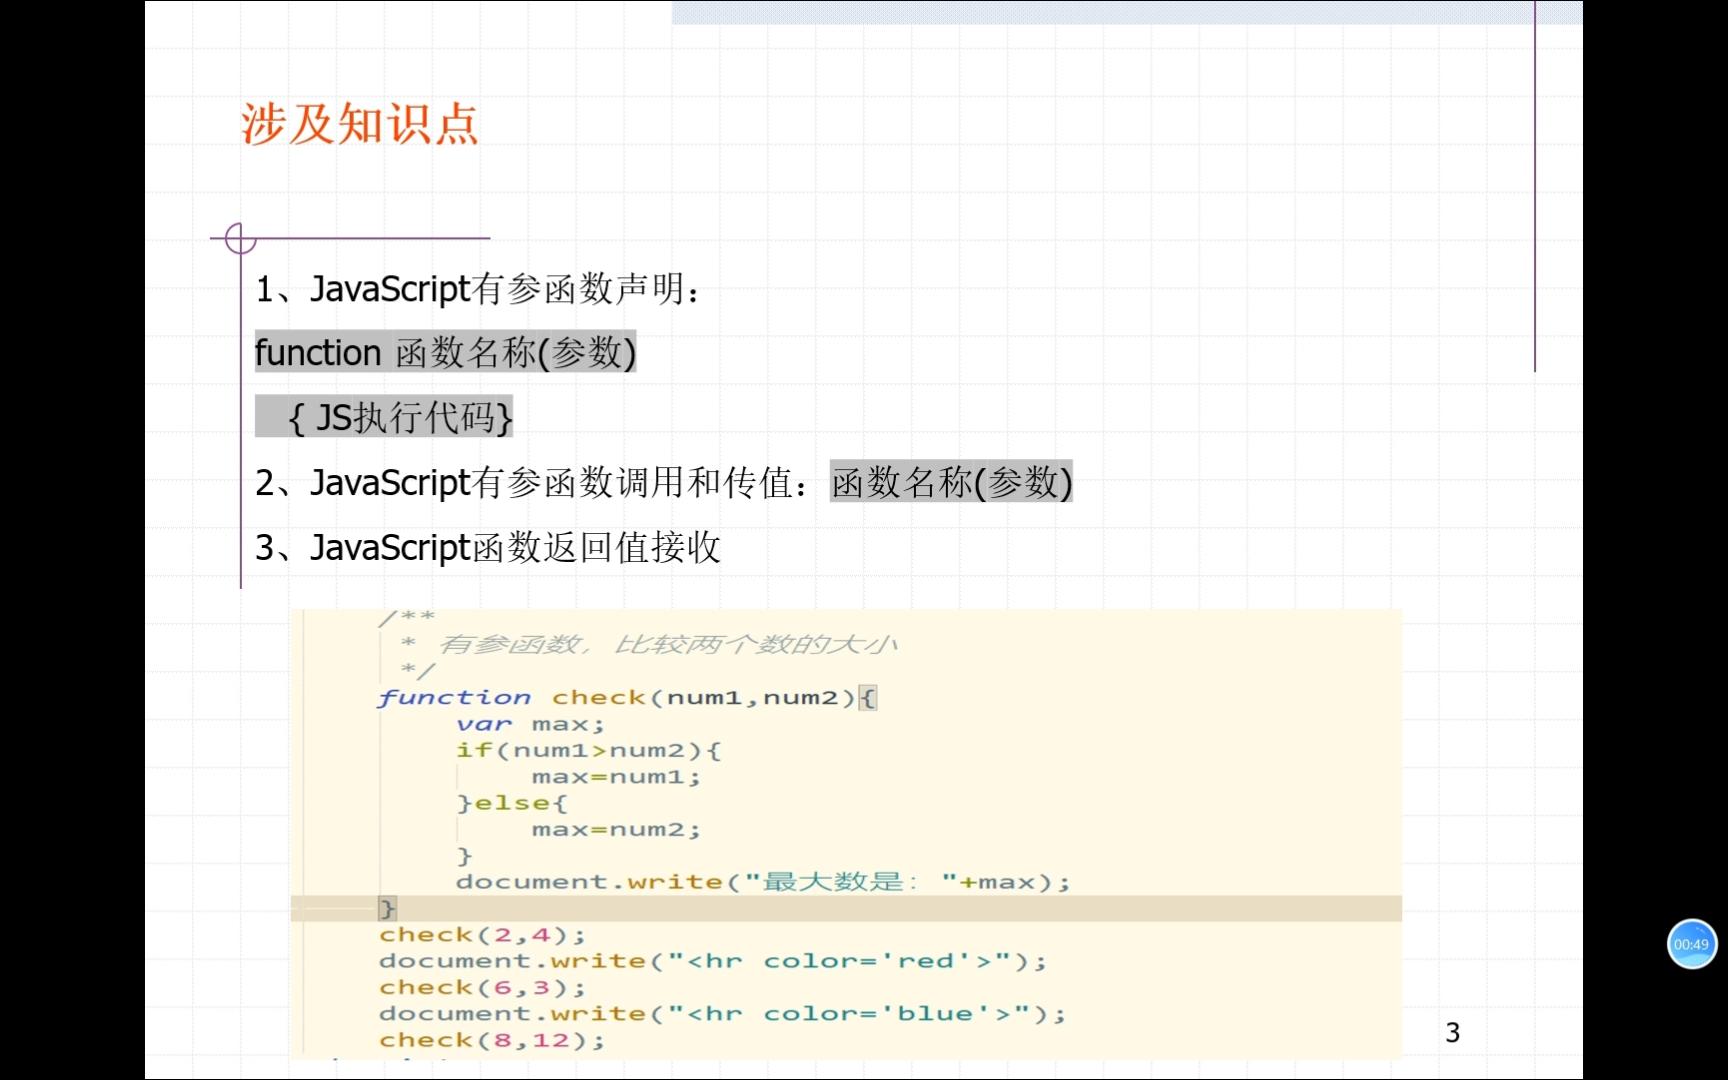Click the code line }else{
Screen dimensions: 1728x1080
[x=511, y=803]
